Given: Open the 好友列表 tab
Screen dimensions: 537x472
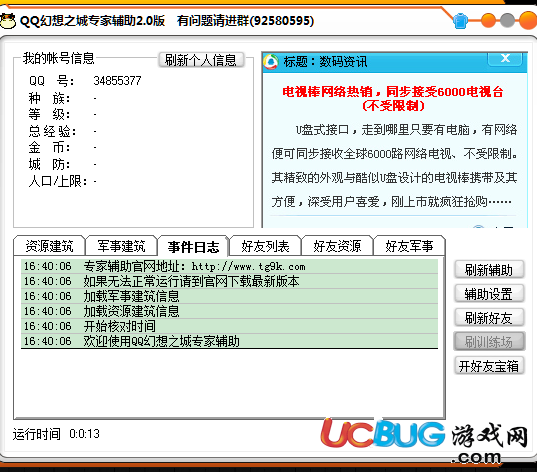Looking at the screenshot, I should pos(265,246).
